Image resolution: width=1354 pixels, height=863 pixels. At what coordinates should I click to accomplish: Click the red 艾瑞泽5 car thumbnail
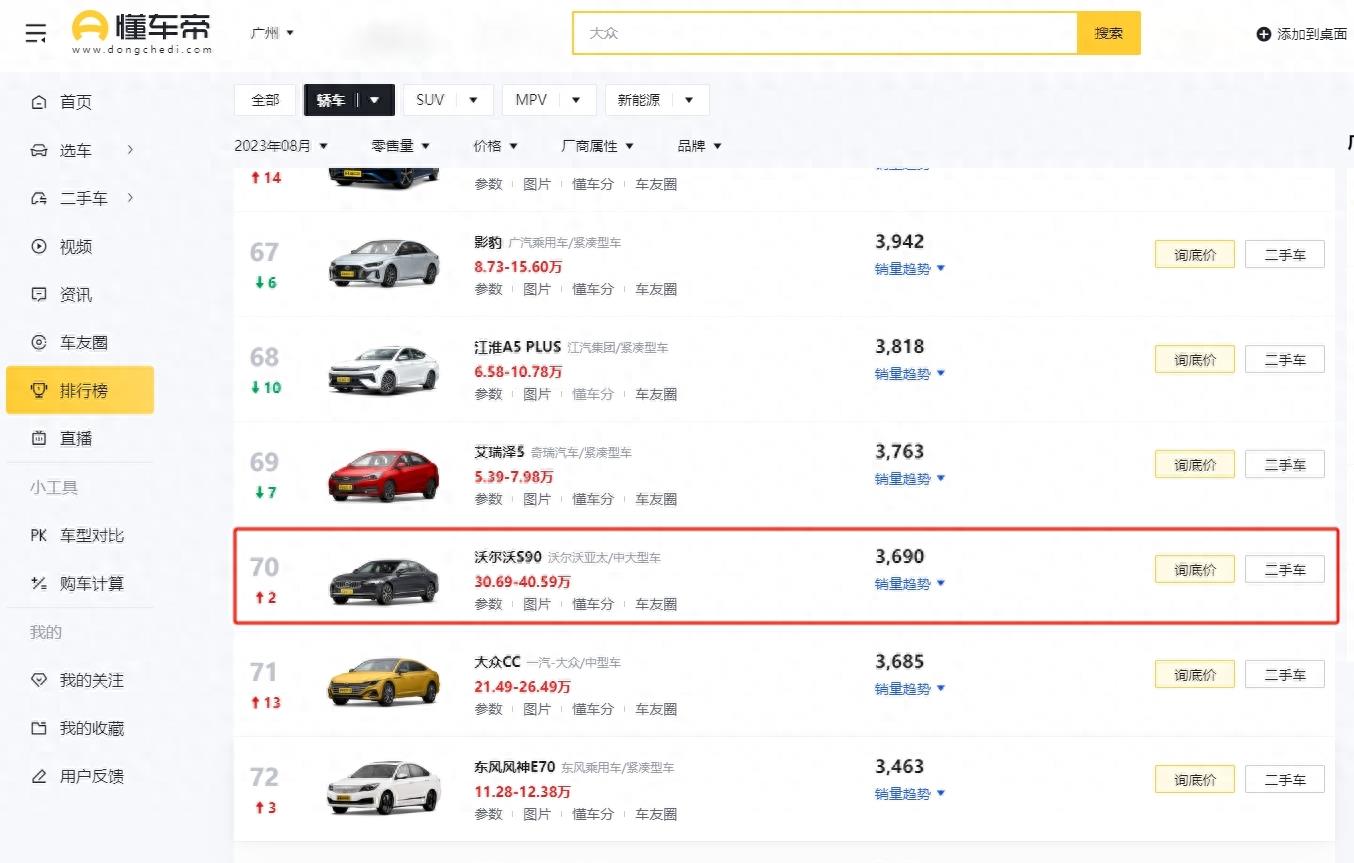[x=384, y=475]
